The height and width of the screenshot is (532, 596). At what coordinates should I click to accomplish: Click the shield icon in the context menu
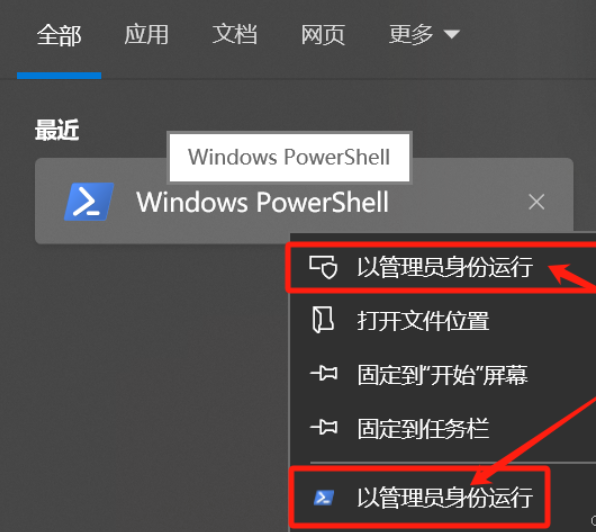click(x=323, y=267)
